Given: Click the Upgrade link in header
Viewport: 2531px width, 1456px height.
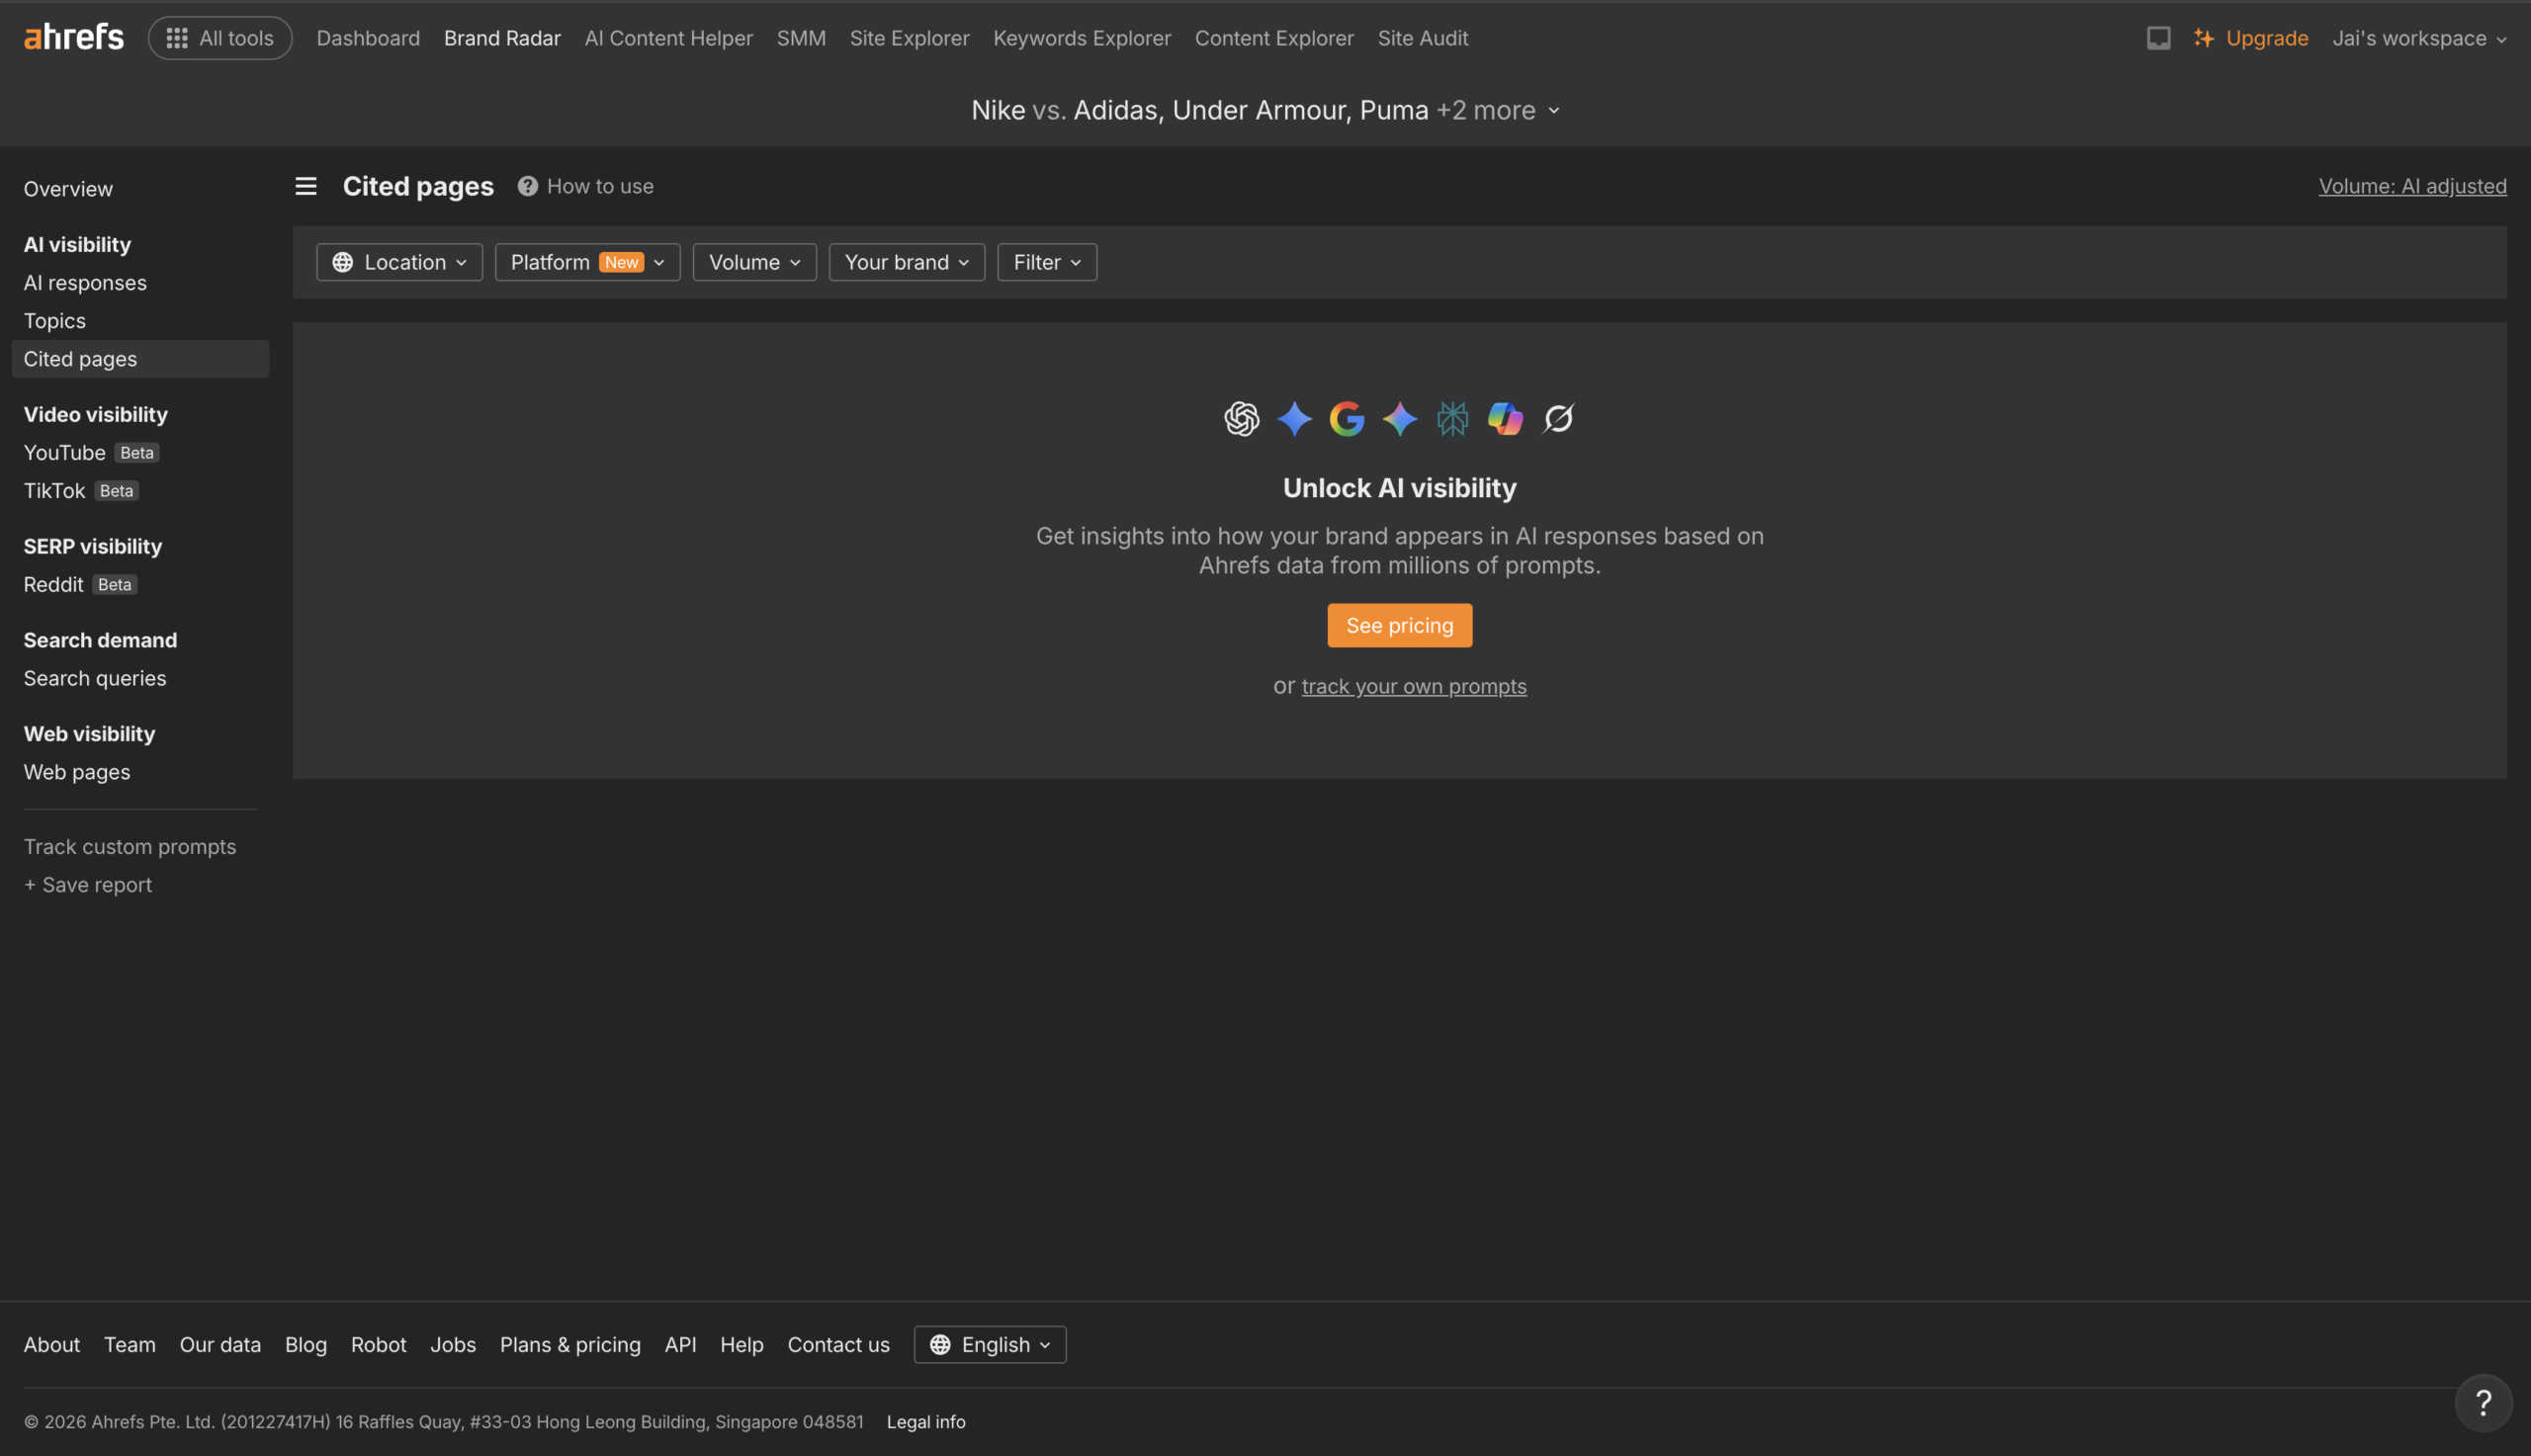Looking at the screenshot, I should [x=2267, y=38].
